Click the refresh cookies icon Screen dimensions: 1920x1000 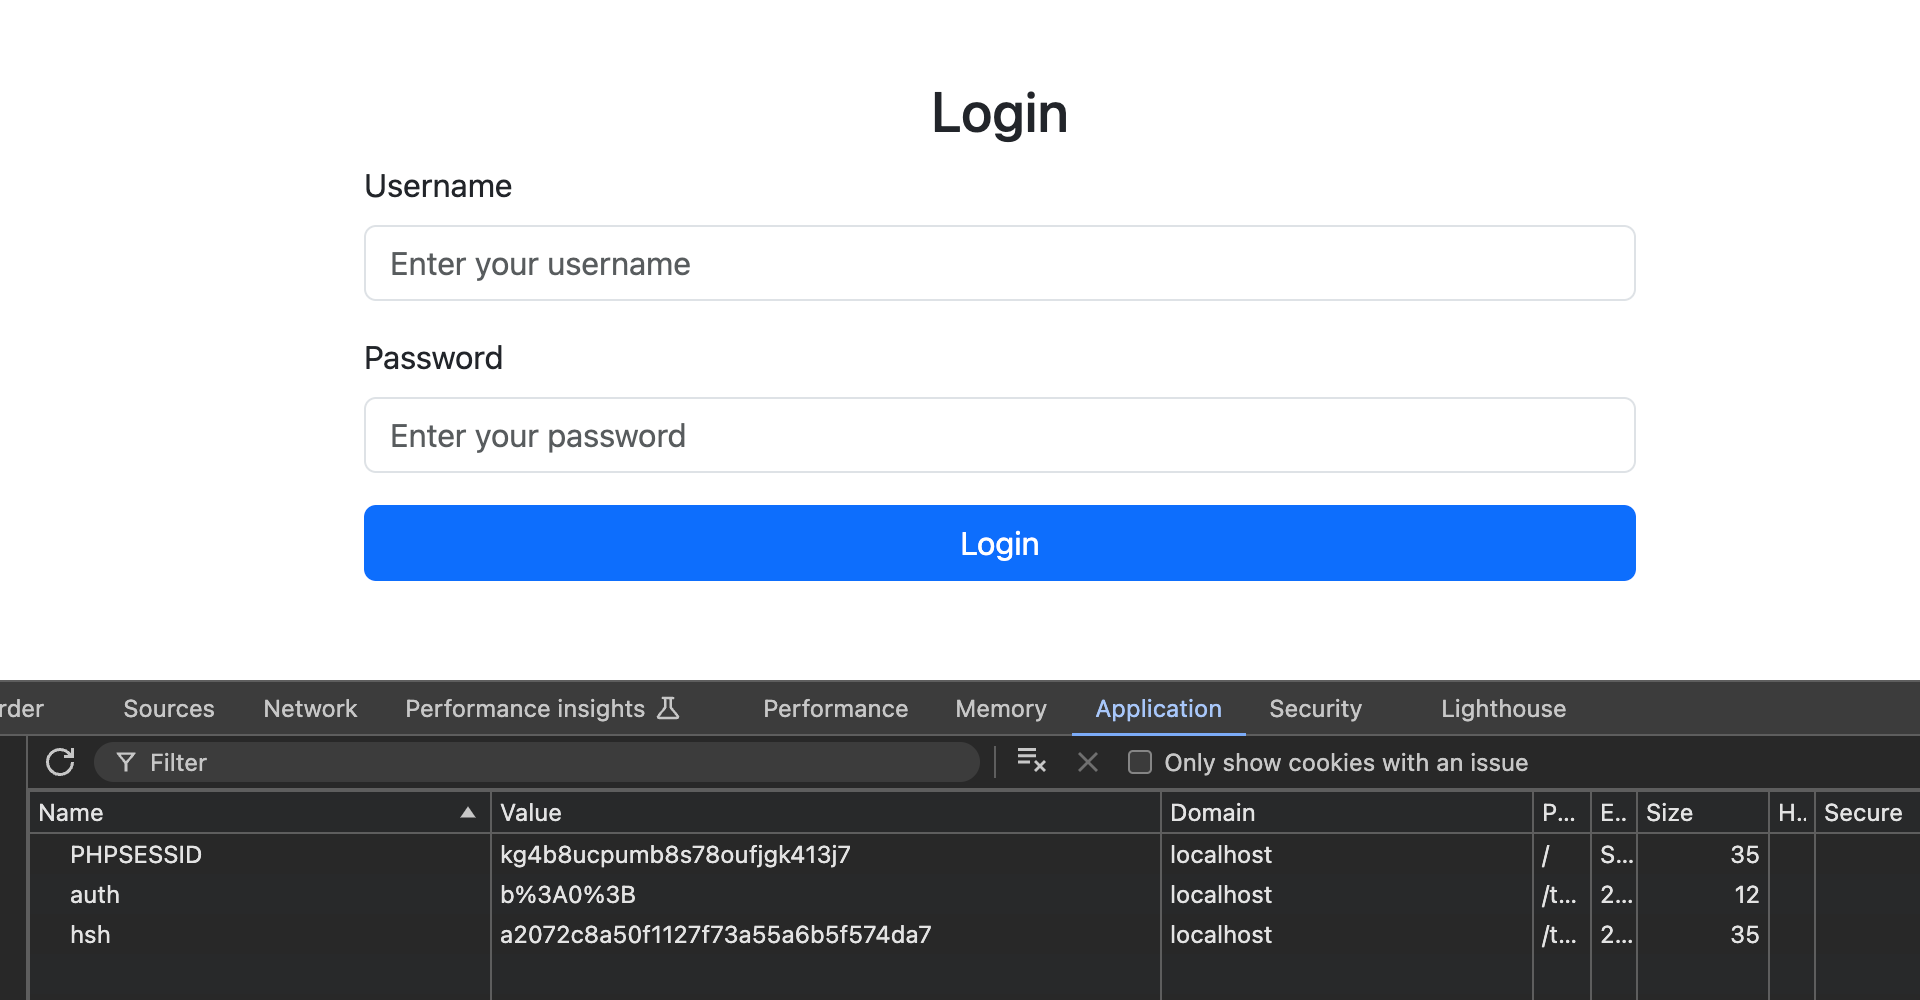60,762
